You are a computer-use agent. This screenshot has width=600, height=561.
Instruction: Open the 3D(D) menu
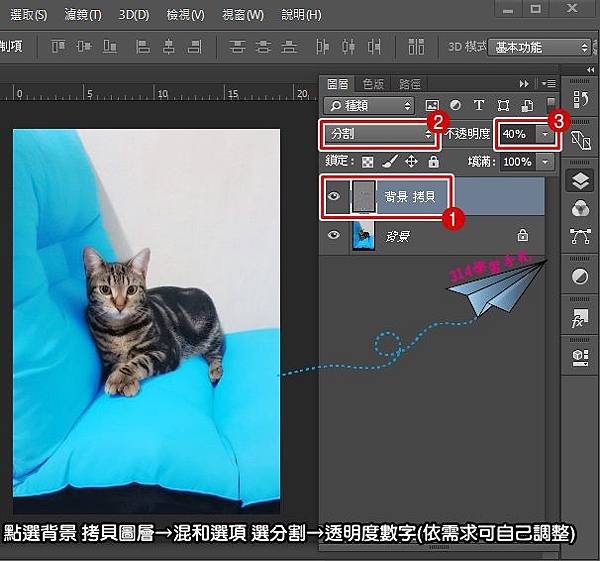point(134,15)
